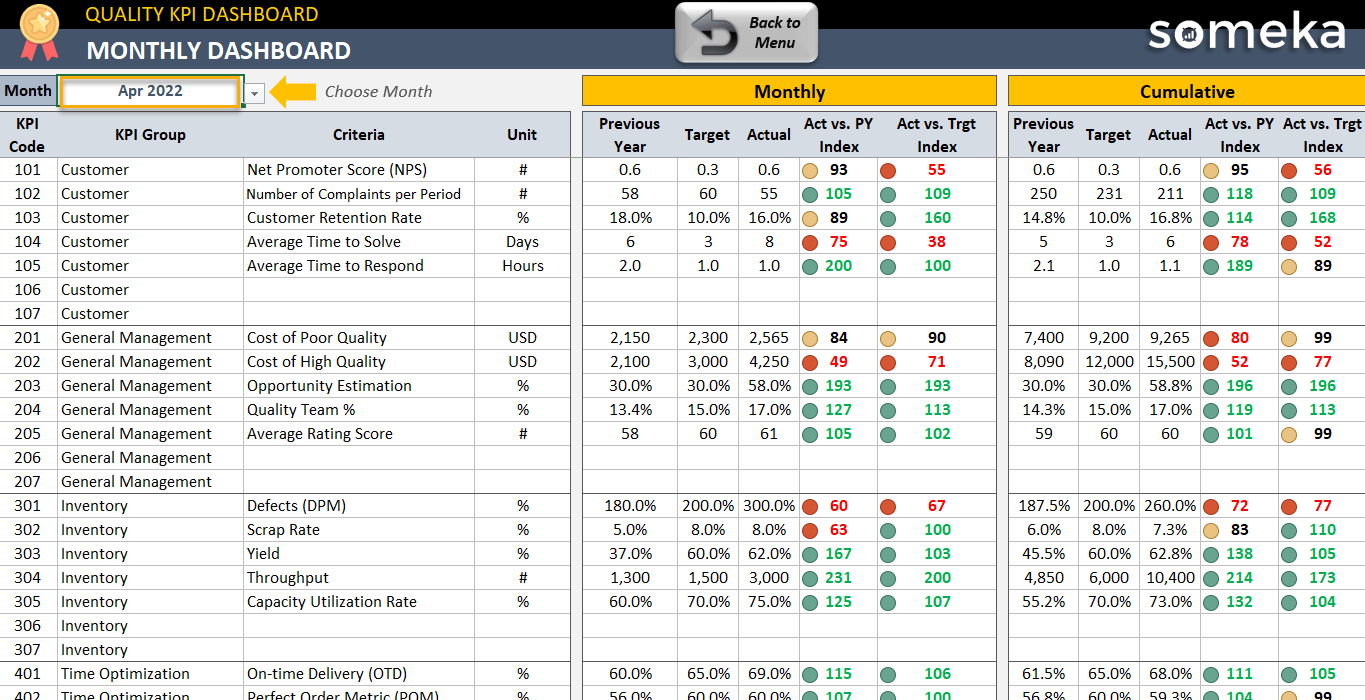
Task: Click KPI code 101 cell
Action: (x=28, y=169)
